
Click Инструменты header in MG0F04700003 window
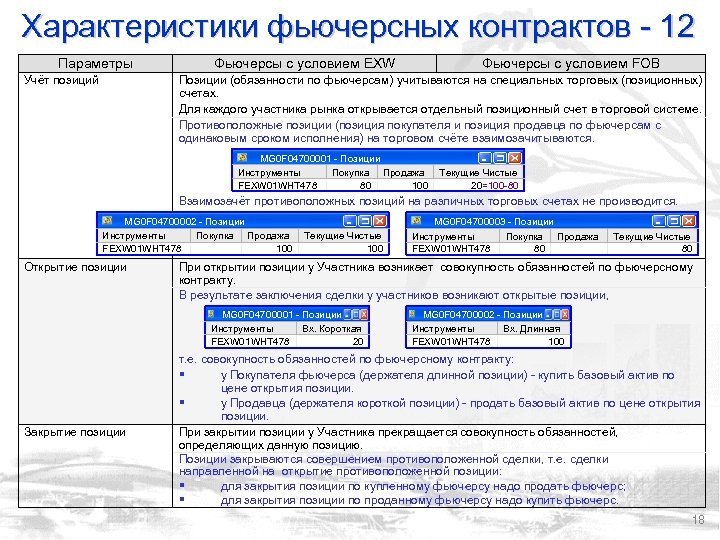click(x=454, y=236)
